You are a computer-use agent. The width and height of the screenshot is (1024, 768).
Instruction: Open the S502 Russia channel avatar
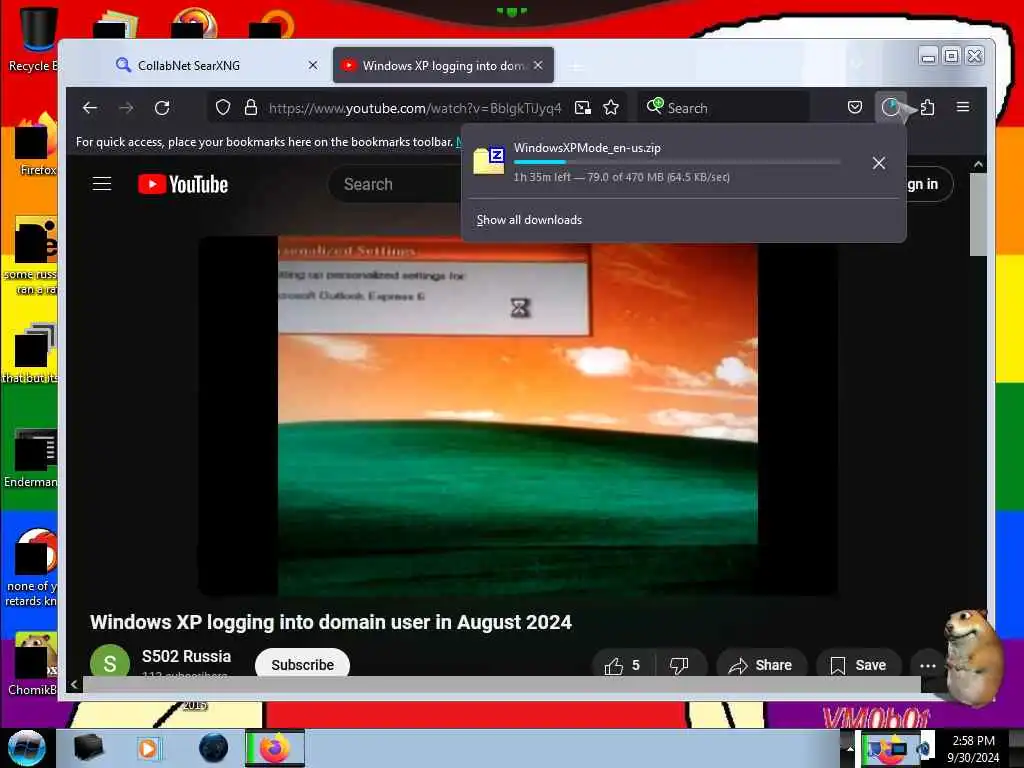pyautogui.click(x=110, y=662)
